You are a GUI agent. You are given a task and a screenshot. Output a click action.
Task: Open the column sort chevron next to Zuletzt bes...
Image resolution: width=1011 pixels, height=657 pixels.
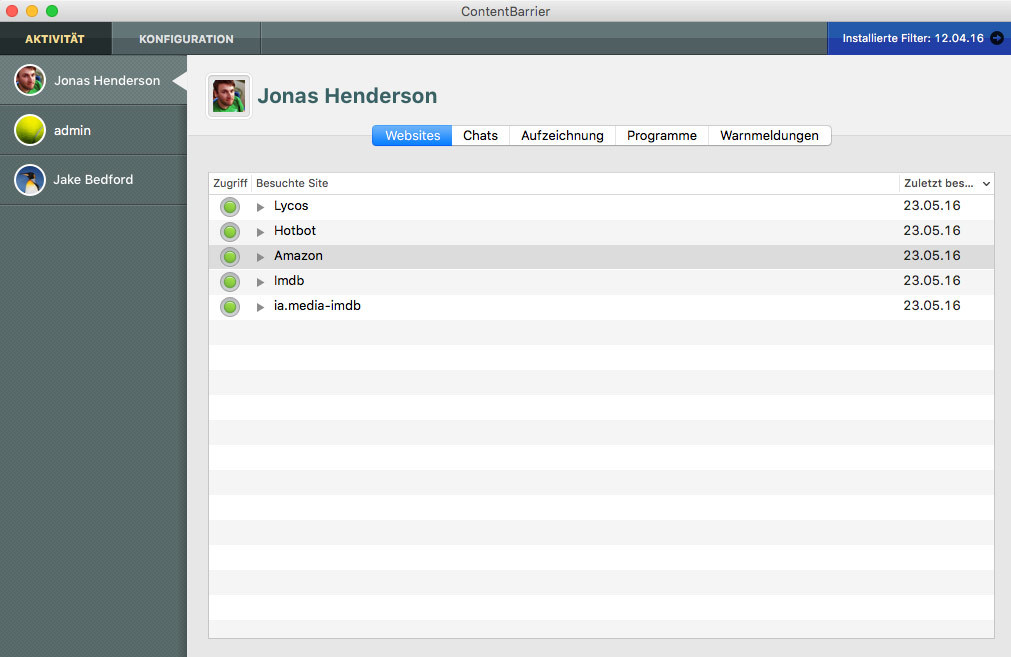point(986,184)
